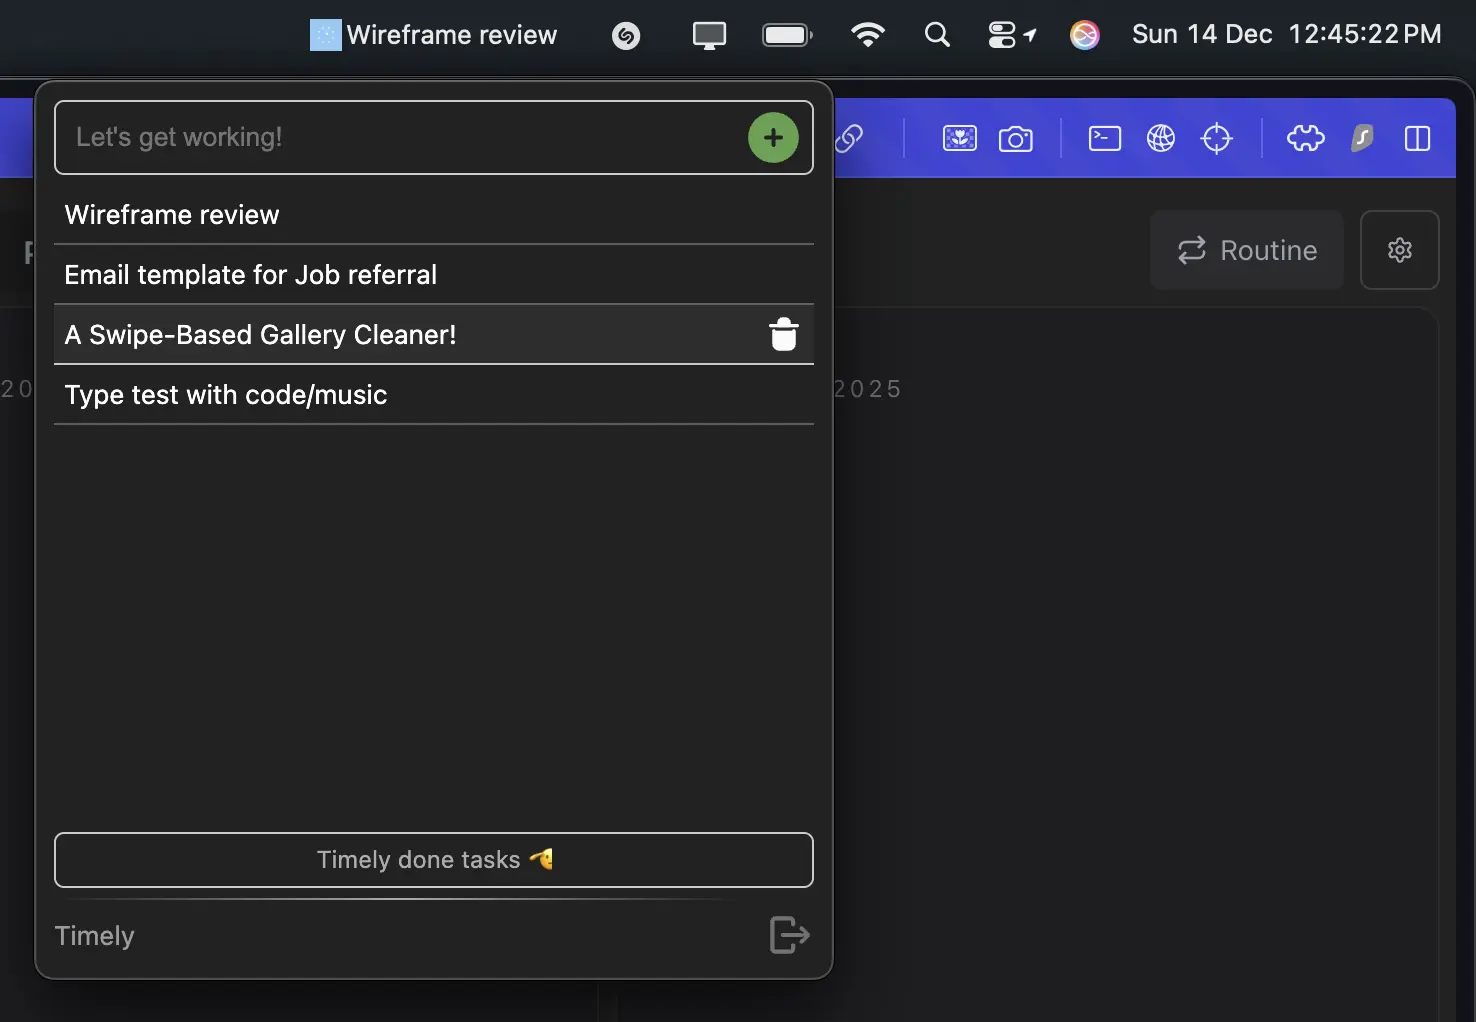Delete the Swipe-Based Gallery Cleaner task
The width and height of the screenshot is (1476, 1022).
(784, 334)
